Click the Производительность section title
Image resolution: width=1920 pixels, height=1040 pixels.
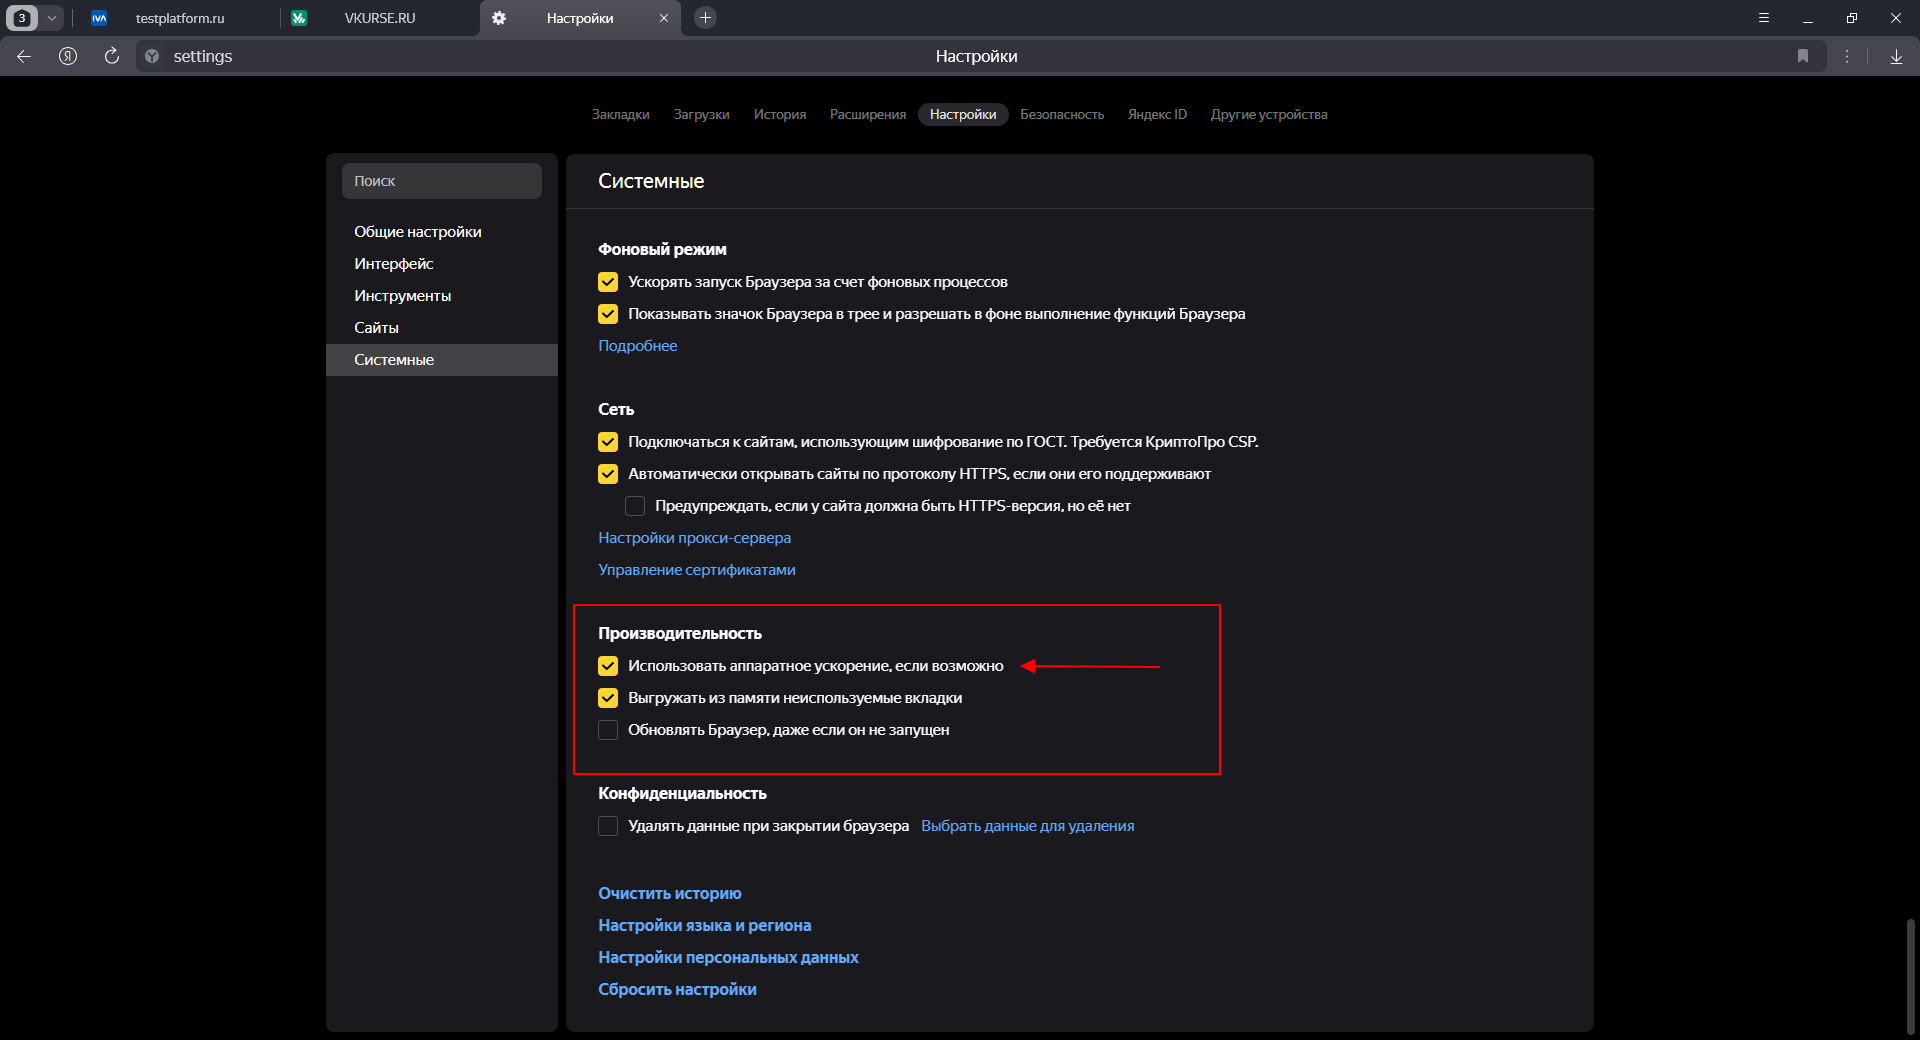coord(680,633)
